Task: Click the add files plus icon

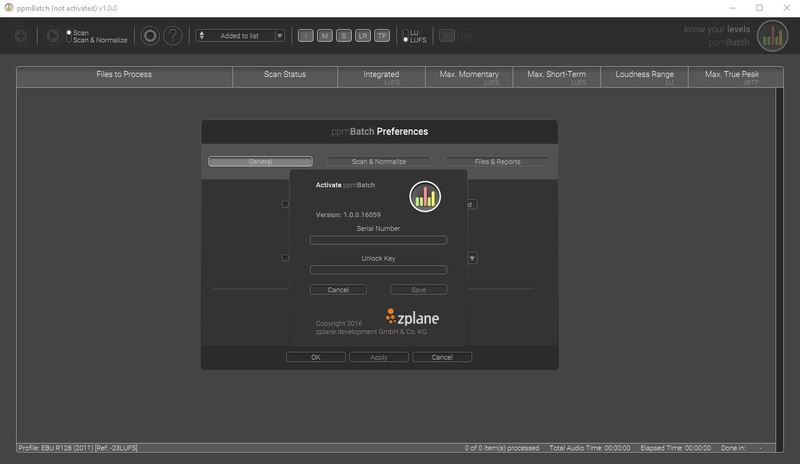Action: (x=21, y=36)
